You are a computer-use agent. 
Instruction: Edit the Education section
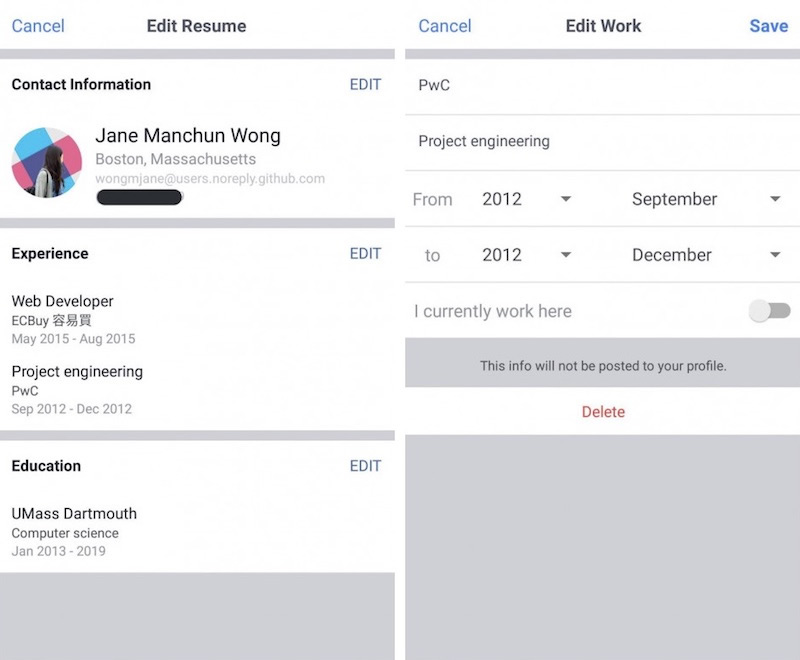[365, 466]
